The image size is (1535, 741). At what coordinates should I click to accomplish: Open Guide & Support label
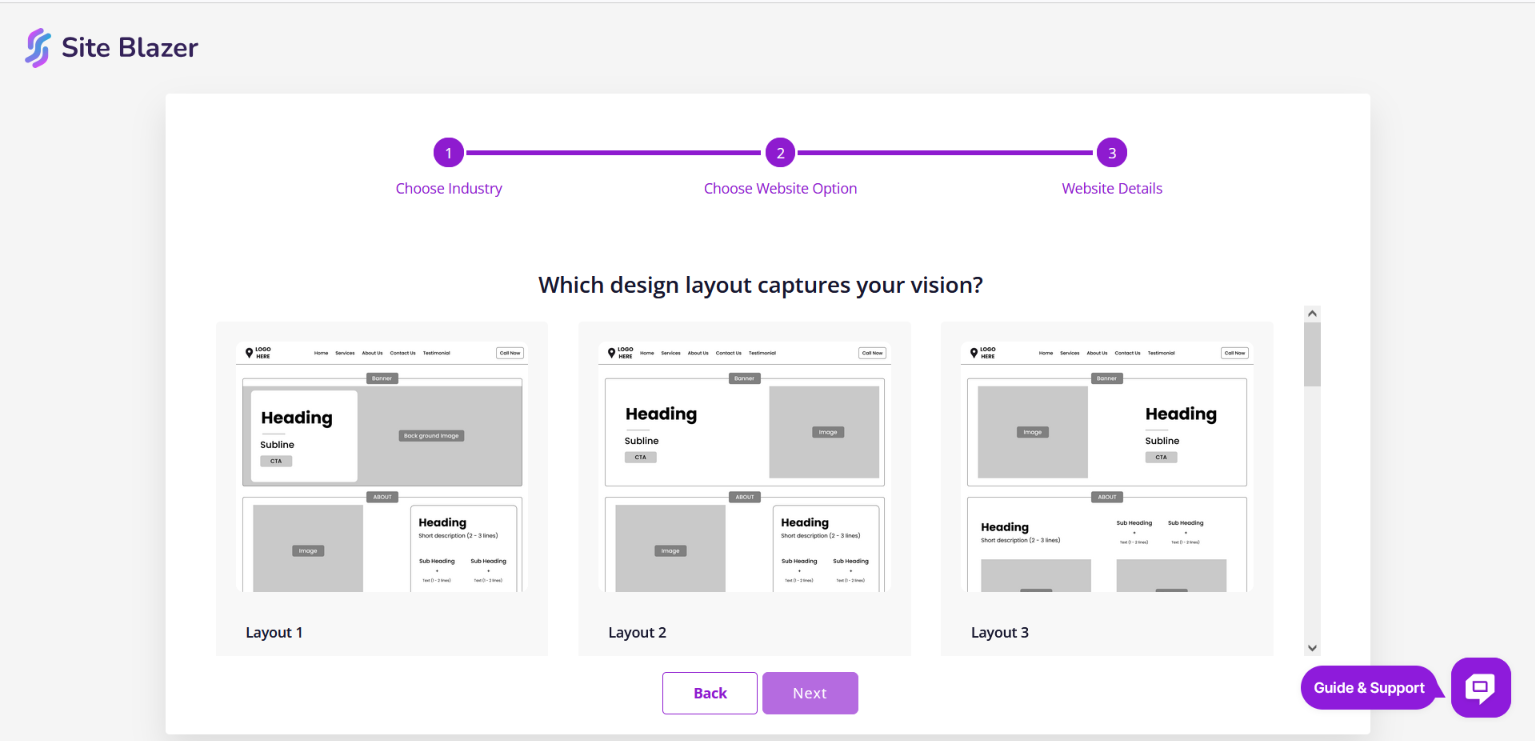pos(1369,688)
